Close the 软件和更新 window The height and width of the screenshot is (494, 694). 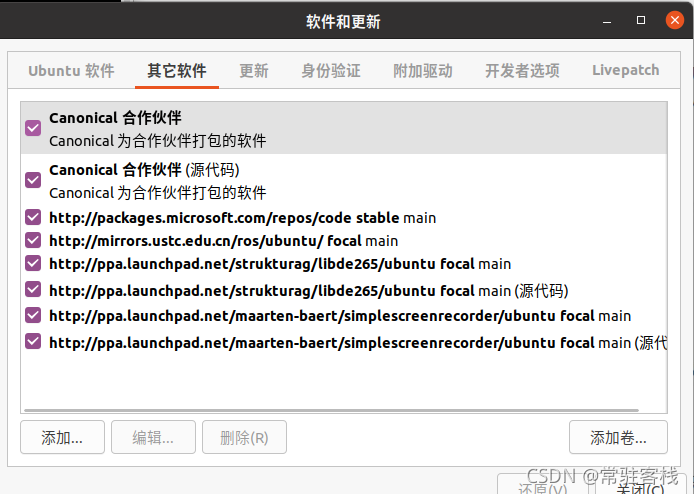coord(675,20)
